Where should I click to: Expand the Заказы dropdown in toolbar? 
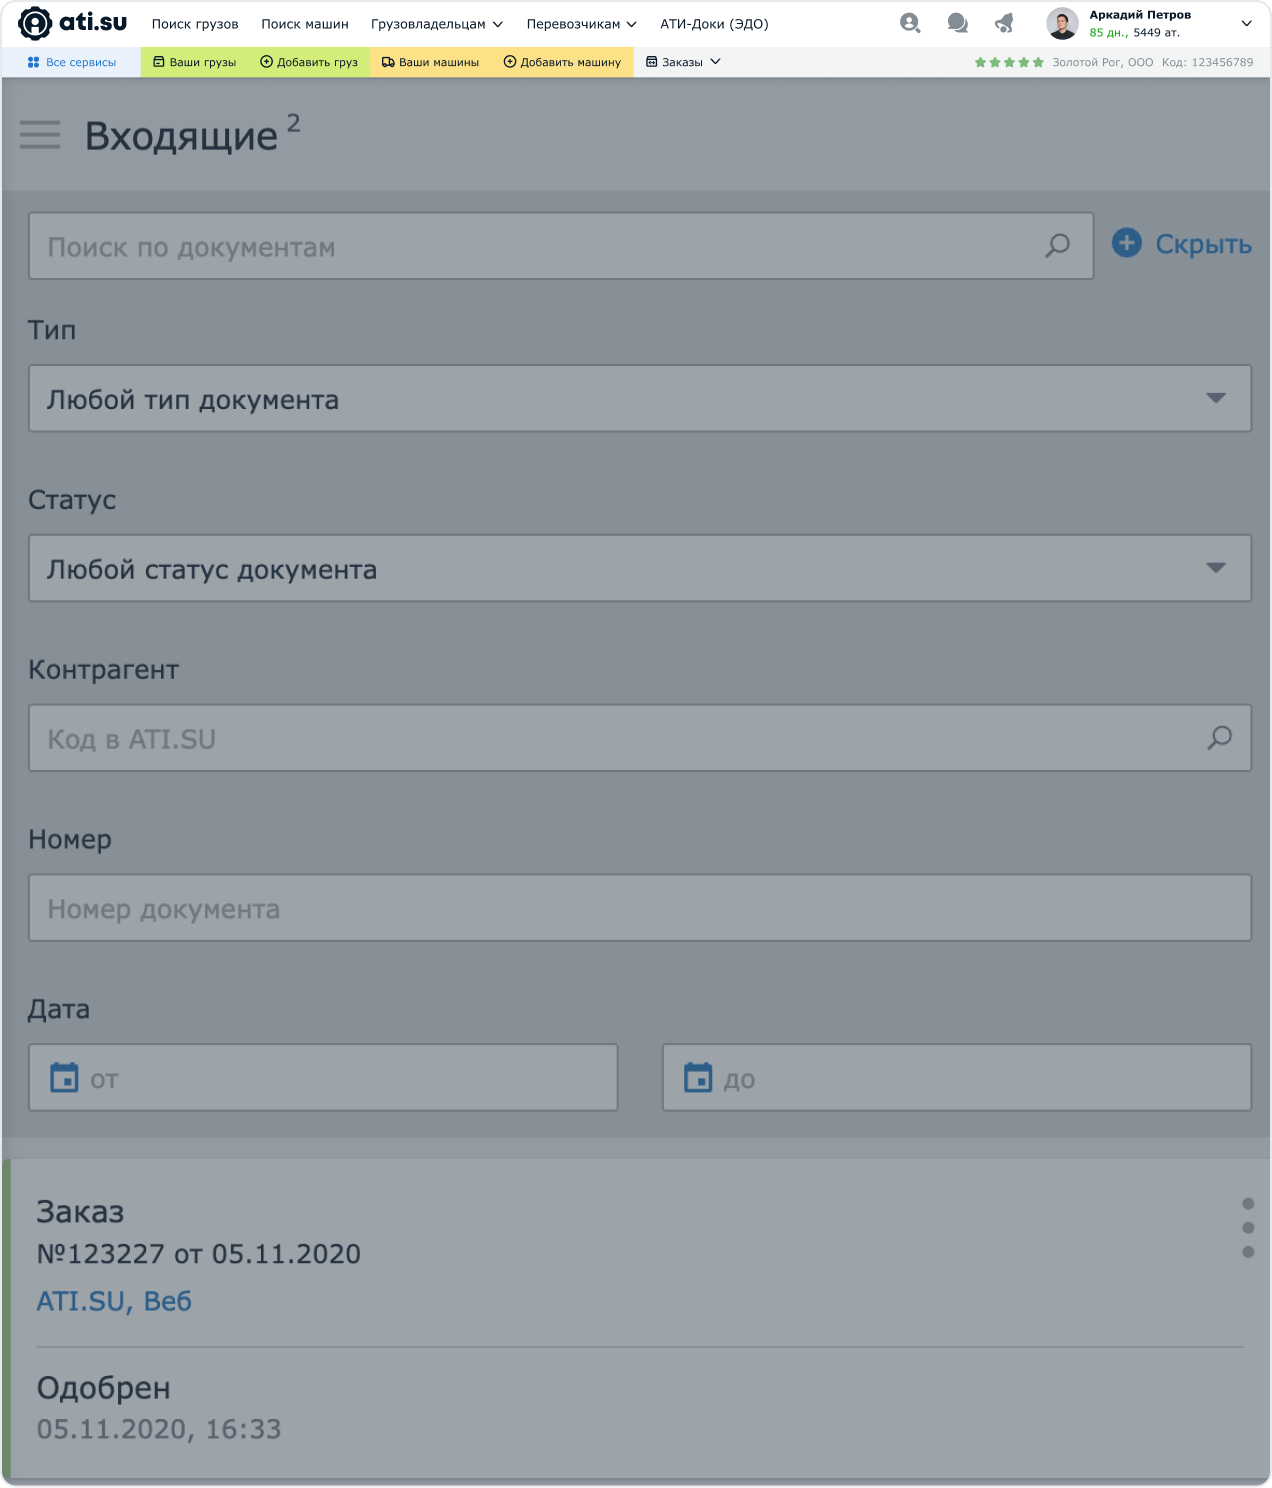684,62
